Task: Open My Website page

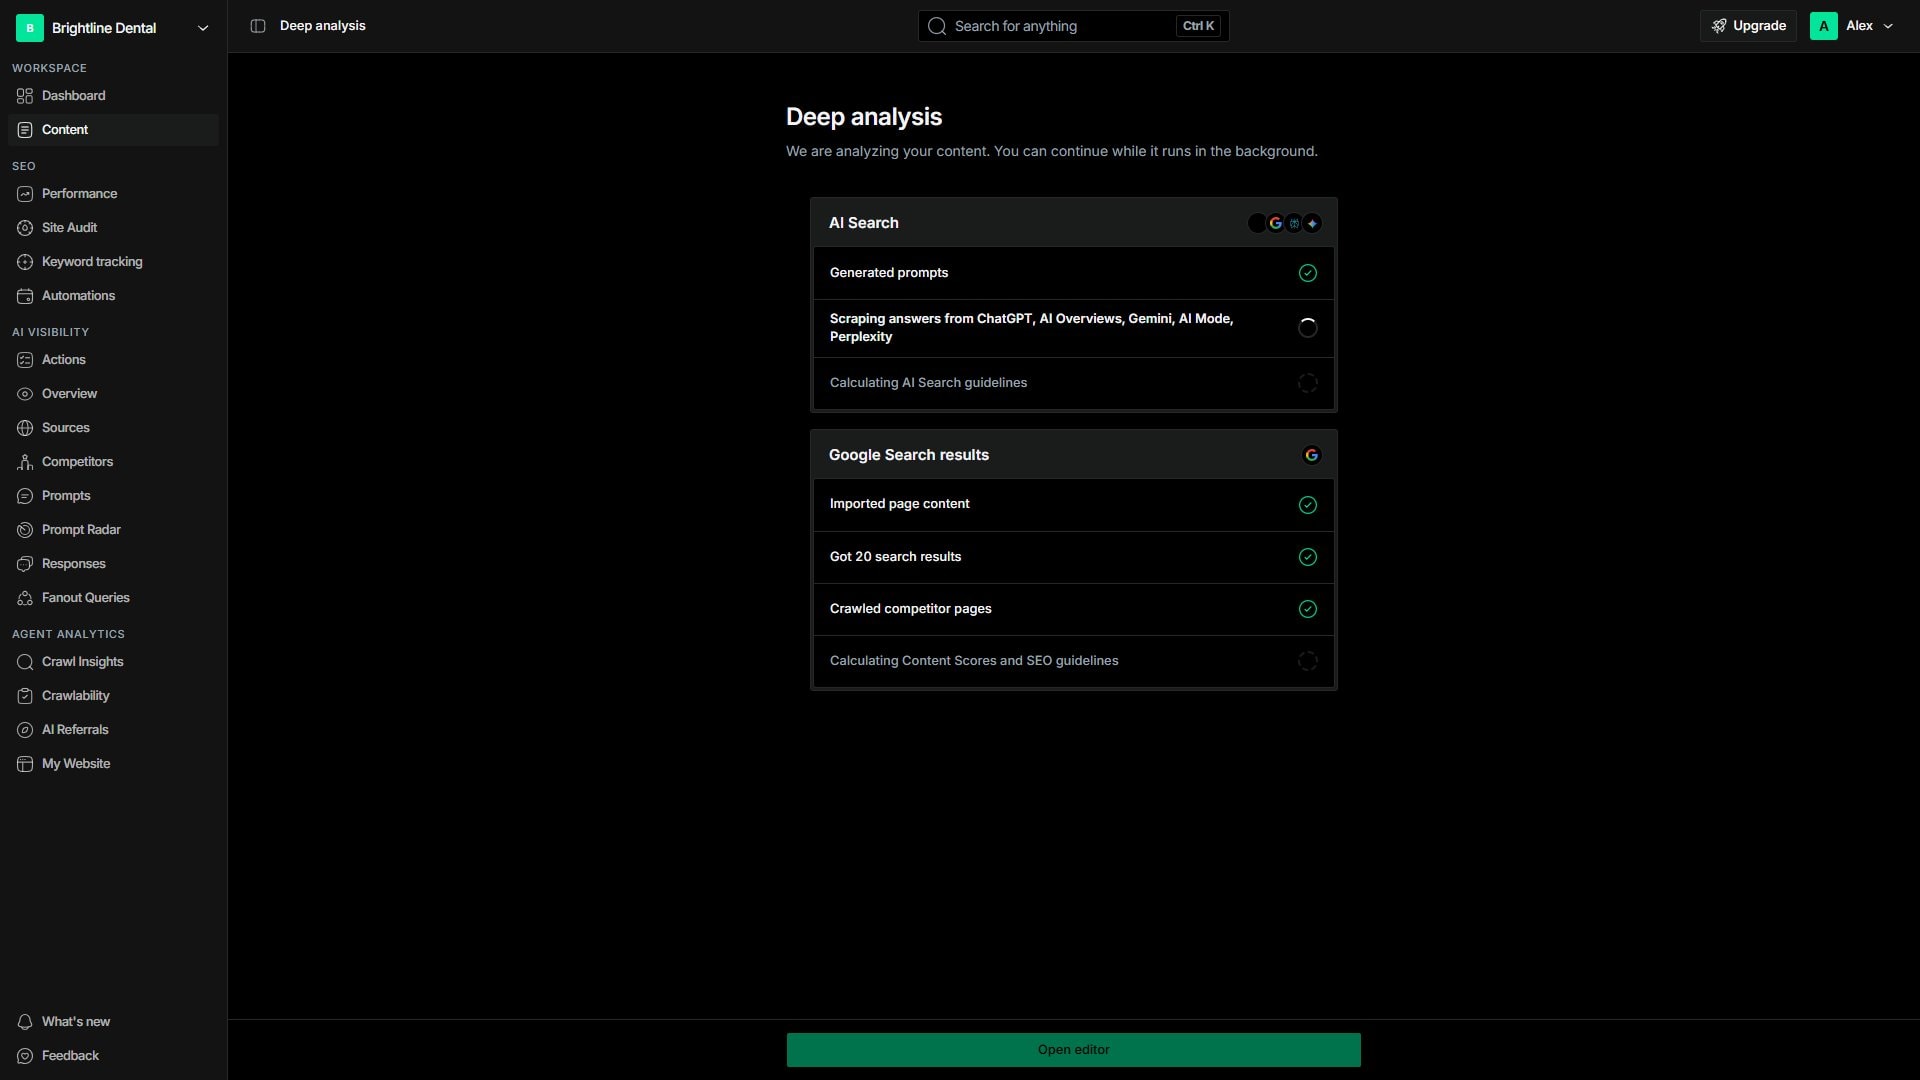Action: tap(113, 764)
